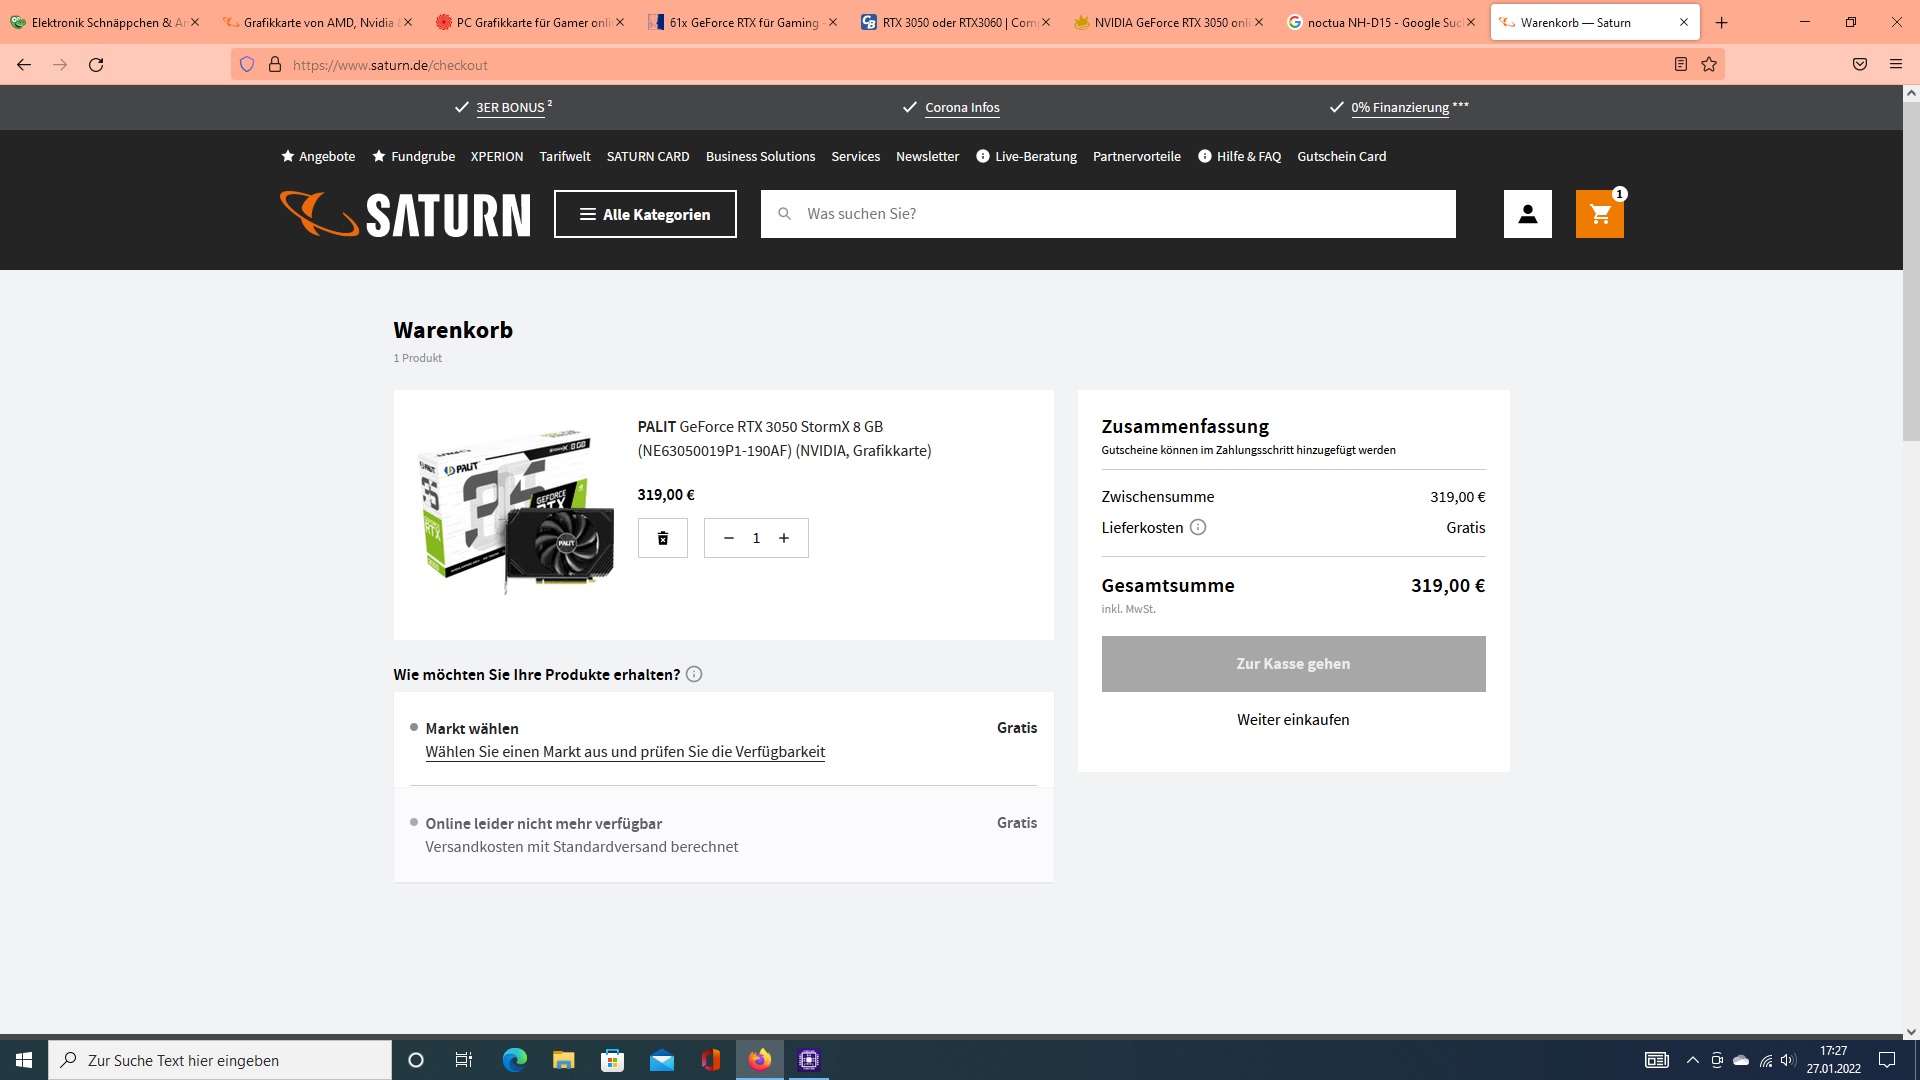Open the user account icon
Viewport: 1920px width, 1080px height.
point(1527,214)
